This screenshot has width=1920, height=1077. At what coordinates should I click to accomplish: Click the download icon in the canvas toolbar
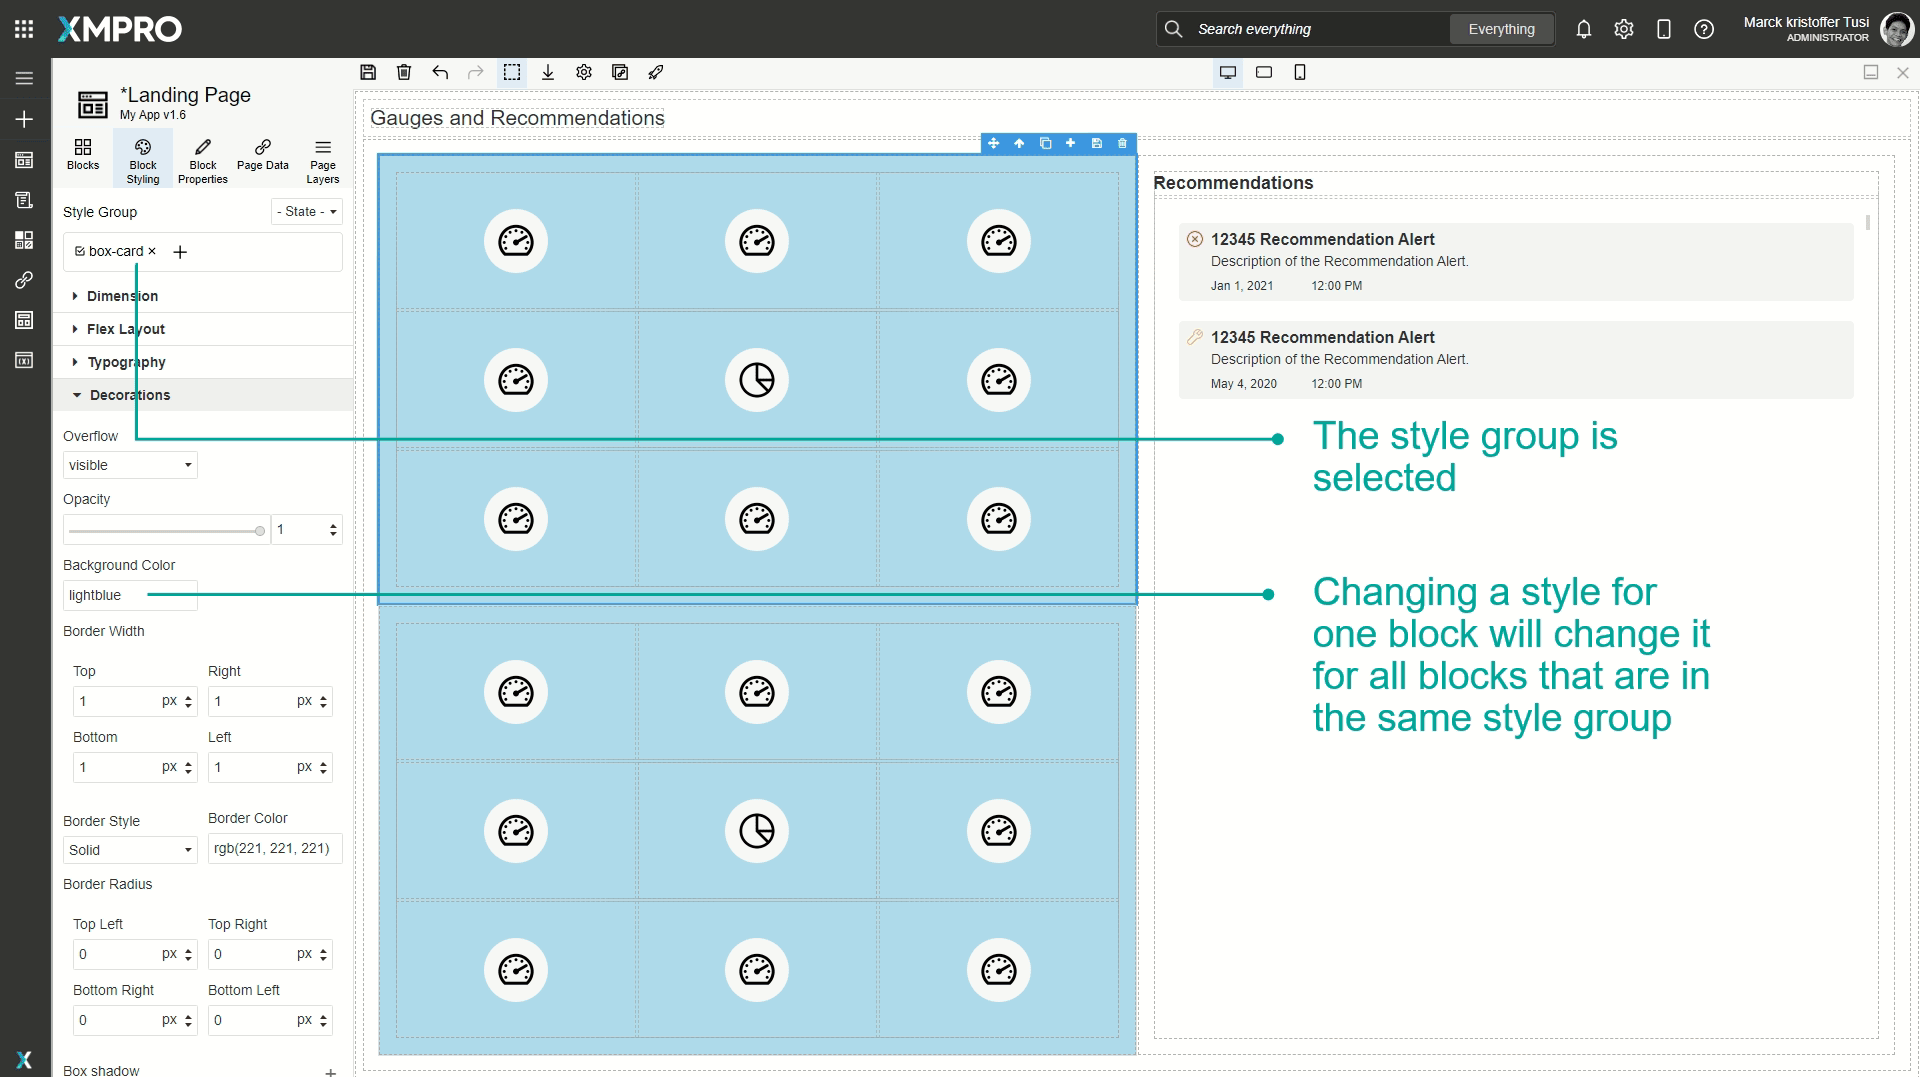(547, 72)
